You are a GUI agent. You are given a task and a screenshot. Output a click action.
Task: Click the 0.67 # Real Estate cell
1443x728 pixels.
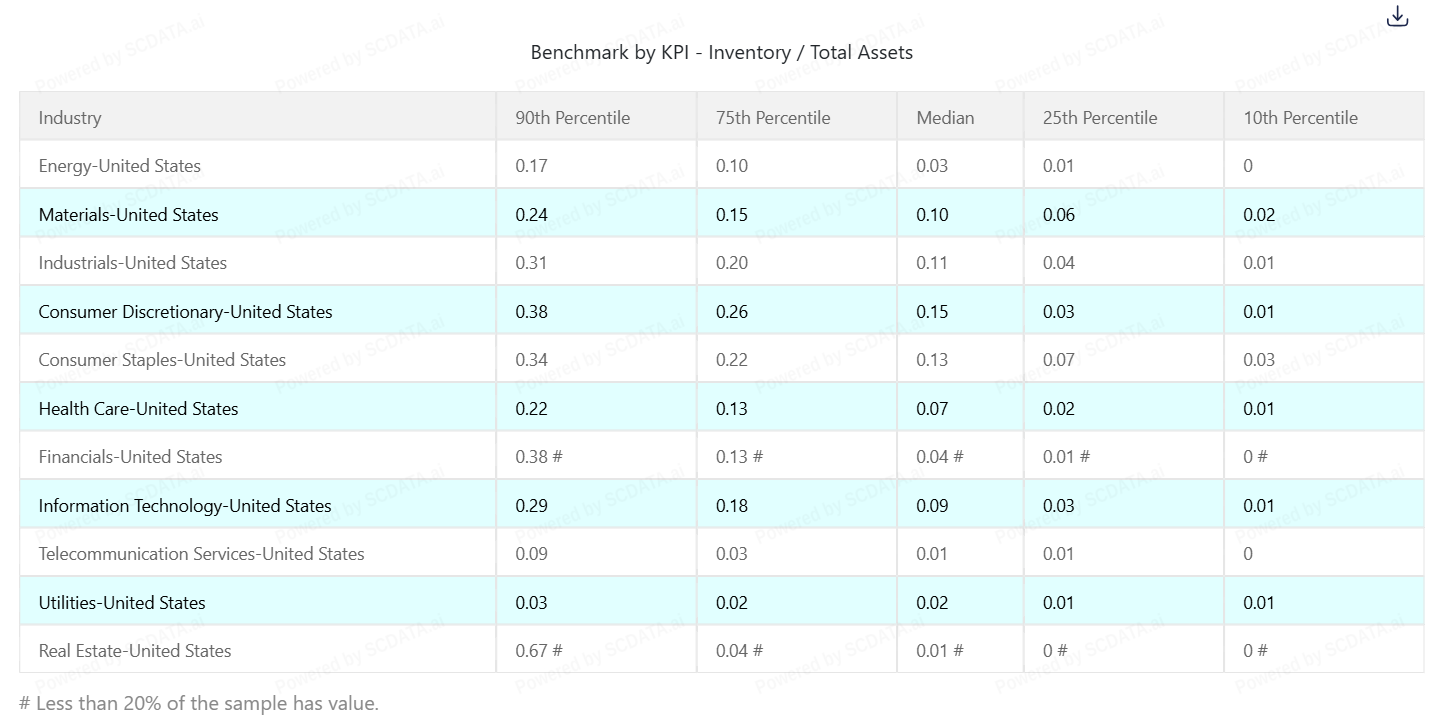click(538, 651)
